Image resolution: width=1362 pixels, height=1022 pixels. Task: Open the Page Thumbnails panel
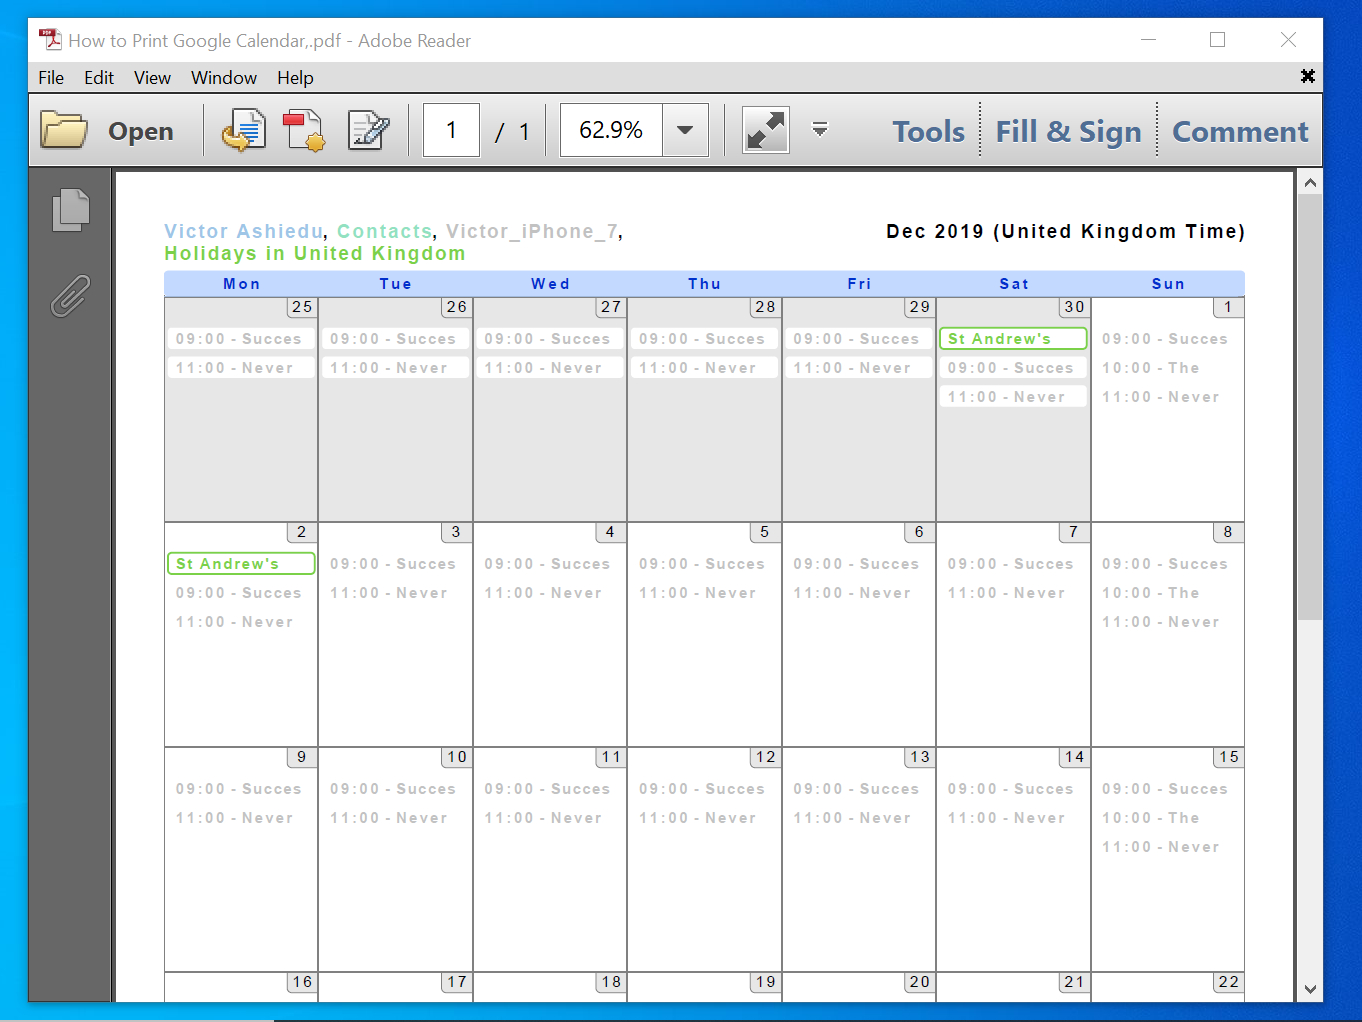pyautogui.click(x=69, y=210)
